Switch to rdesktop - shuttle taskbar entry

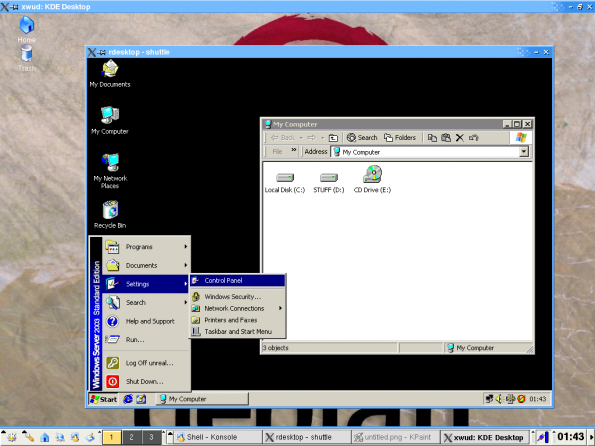tap(307, 437)
